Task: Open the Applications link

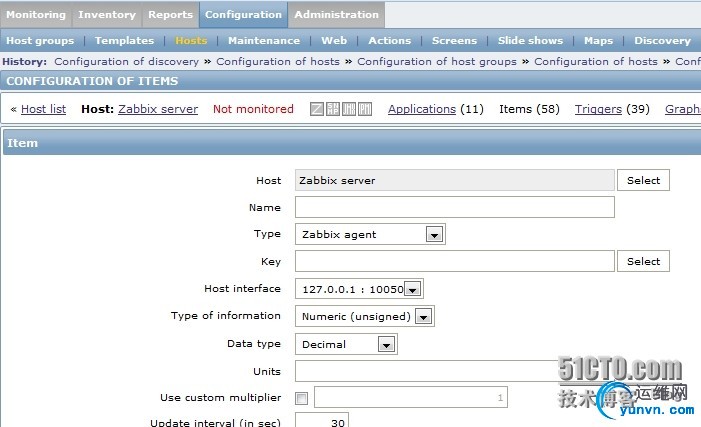Action: point(422,109)
